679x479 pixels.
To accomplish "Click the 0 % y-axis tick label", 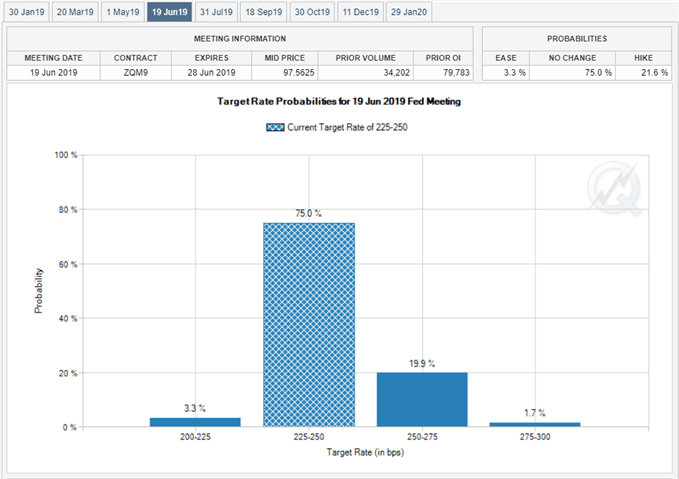I will pyautogui.click(x=70, y=427).
